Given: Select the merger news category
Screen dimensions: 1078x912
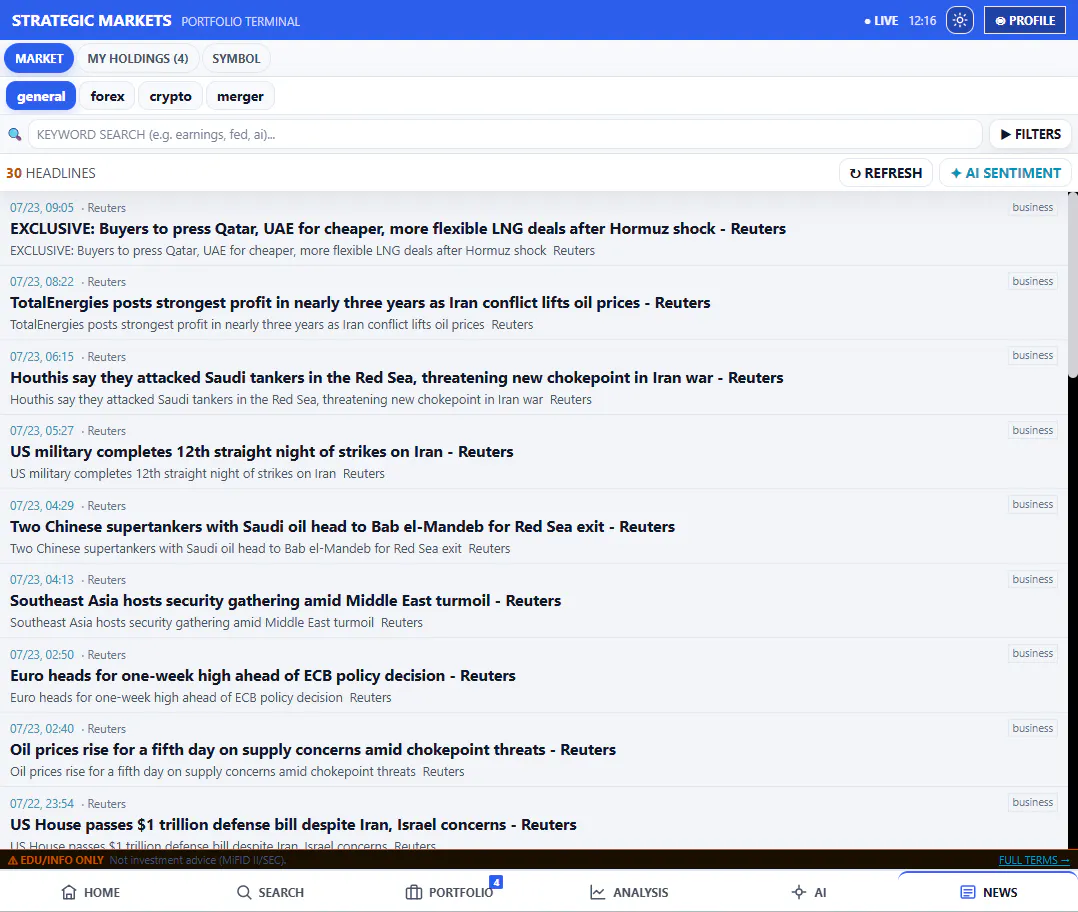Looking at the screenshot, I should coord(240,96).
